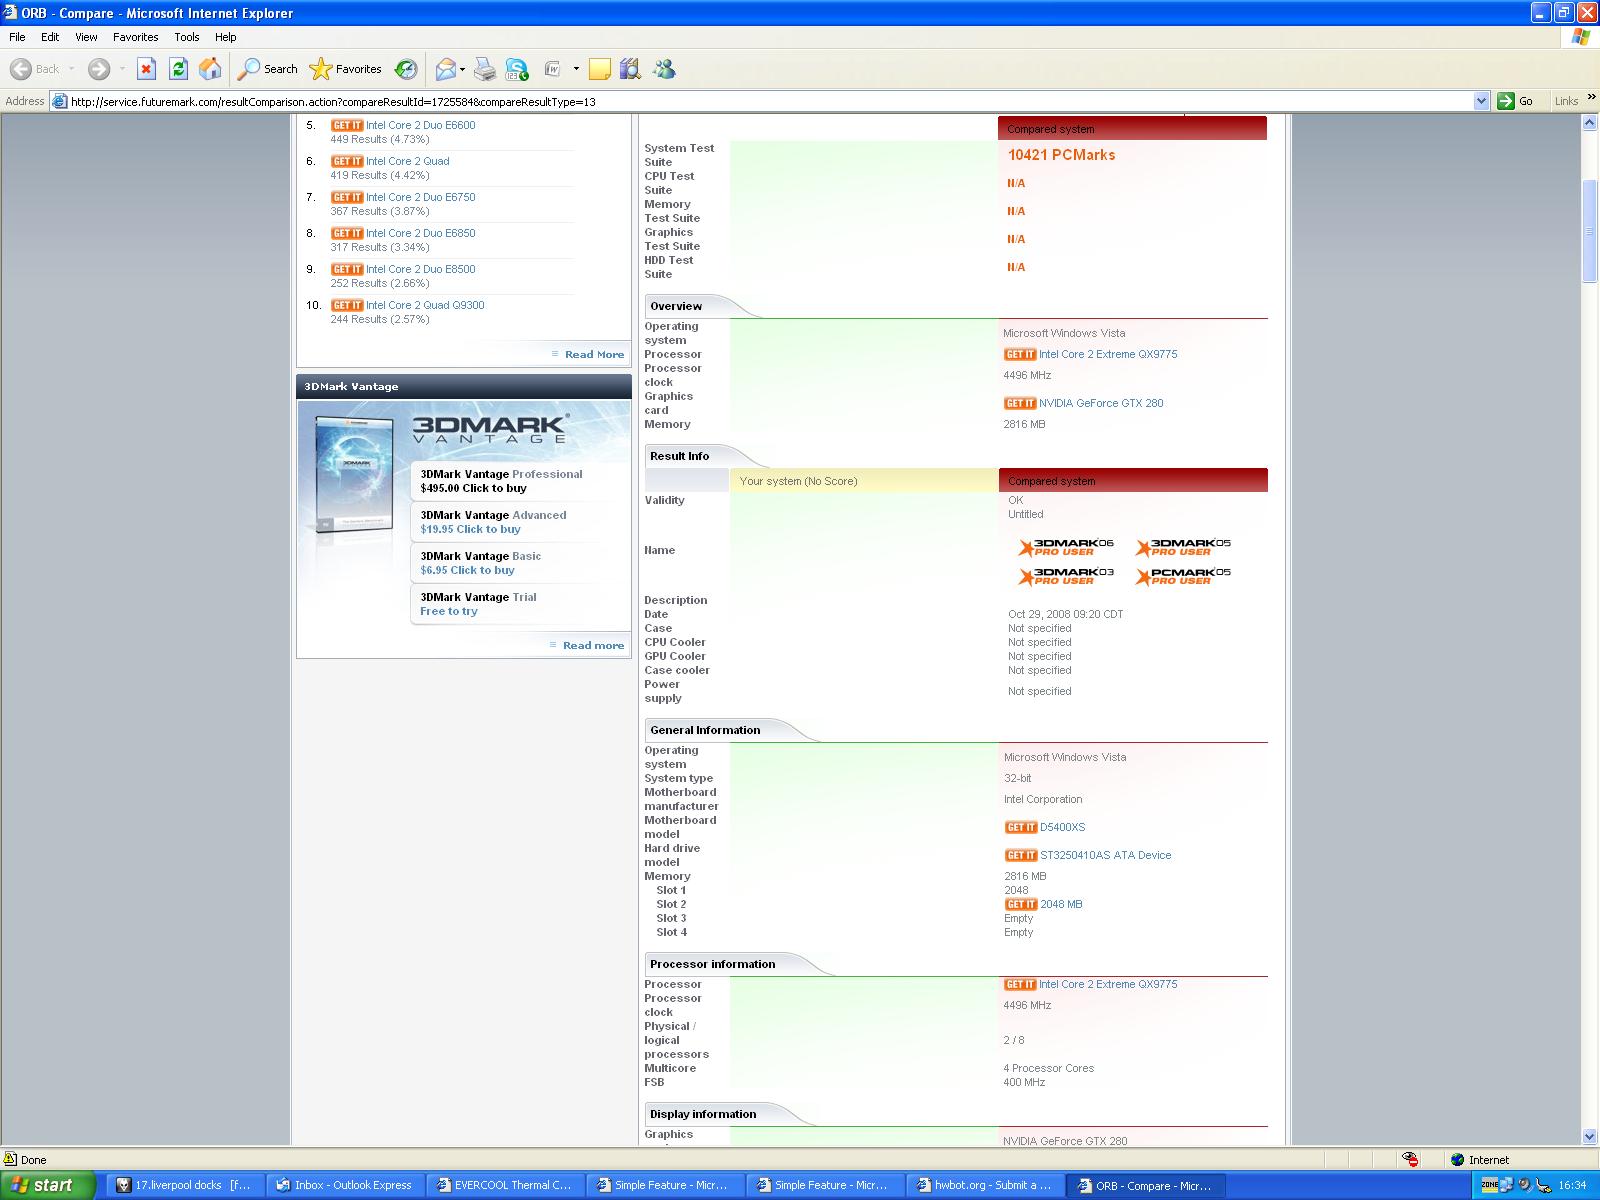1600x1200 pixels.
Task: Click the Windows Start button
Action: 46,1185
